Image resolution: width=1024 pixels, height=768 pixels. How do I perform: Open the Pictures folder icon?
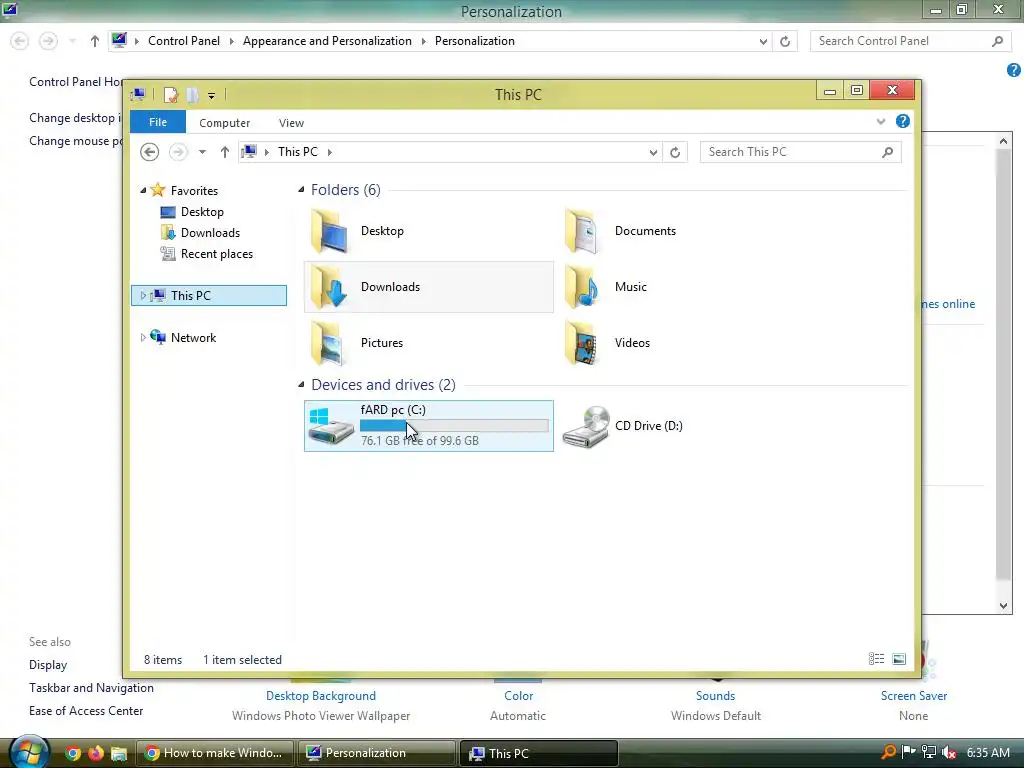[x=328, y=343]
